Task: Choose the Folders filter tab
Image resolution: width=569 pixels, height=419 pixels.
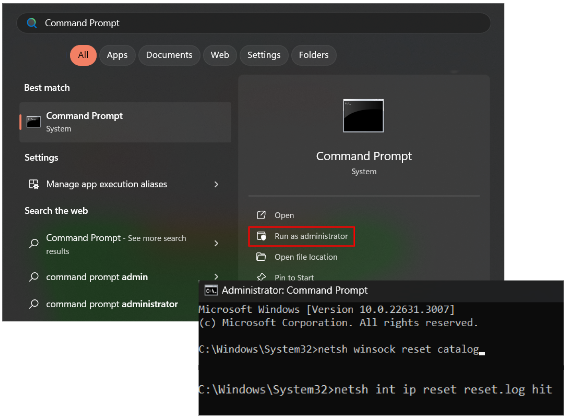Action: click(314, 55)
